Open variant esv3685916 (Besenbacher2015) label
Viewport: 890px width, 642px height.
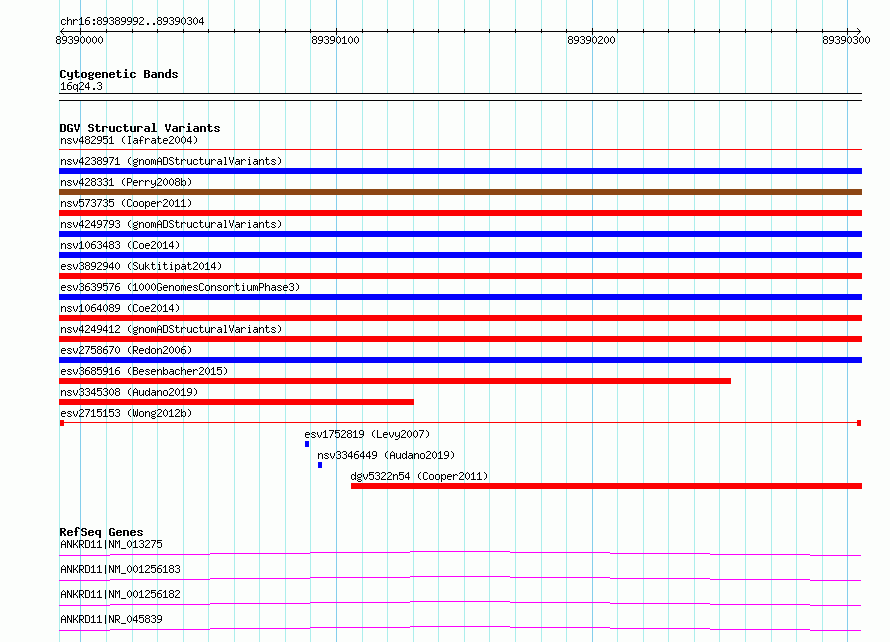[x=144, y=371]
